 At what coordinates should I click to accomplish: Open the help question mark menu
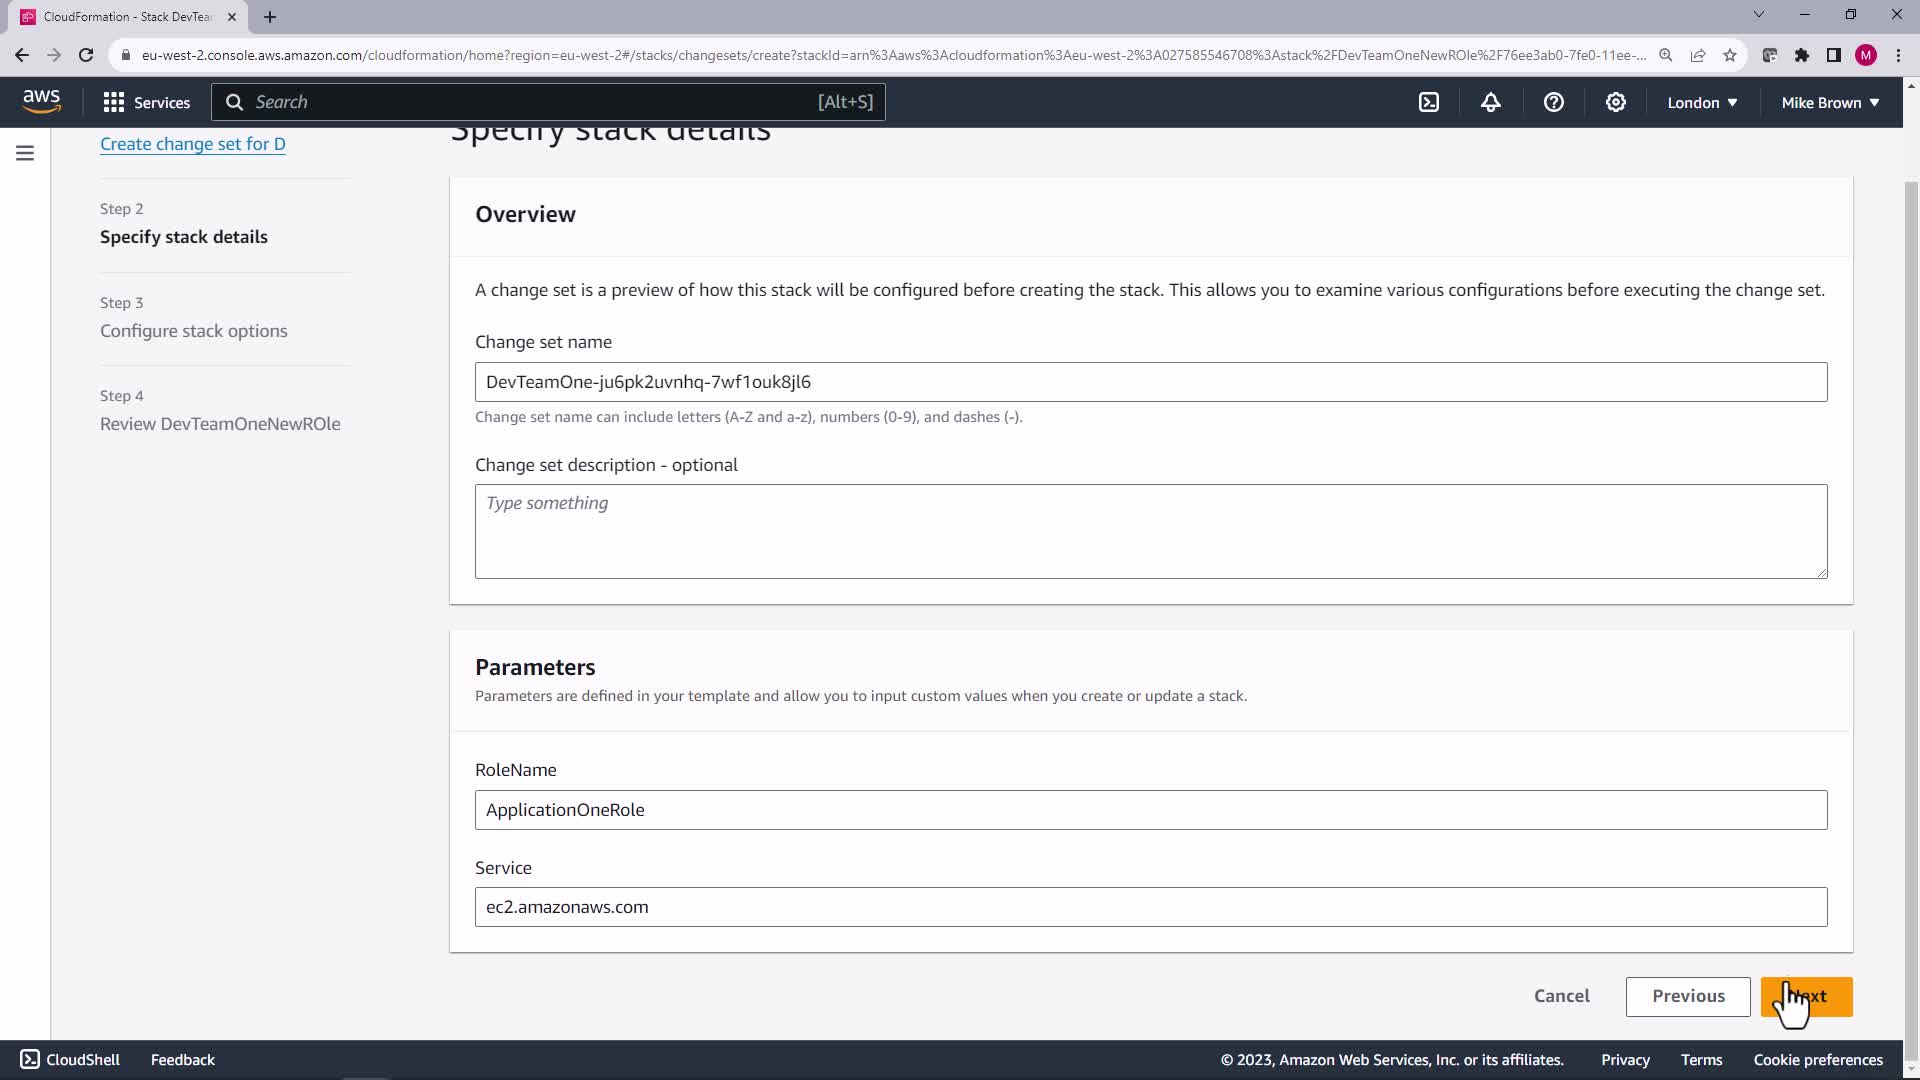(1553, 102)
